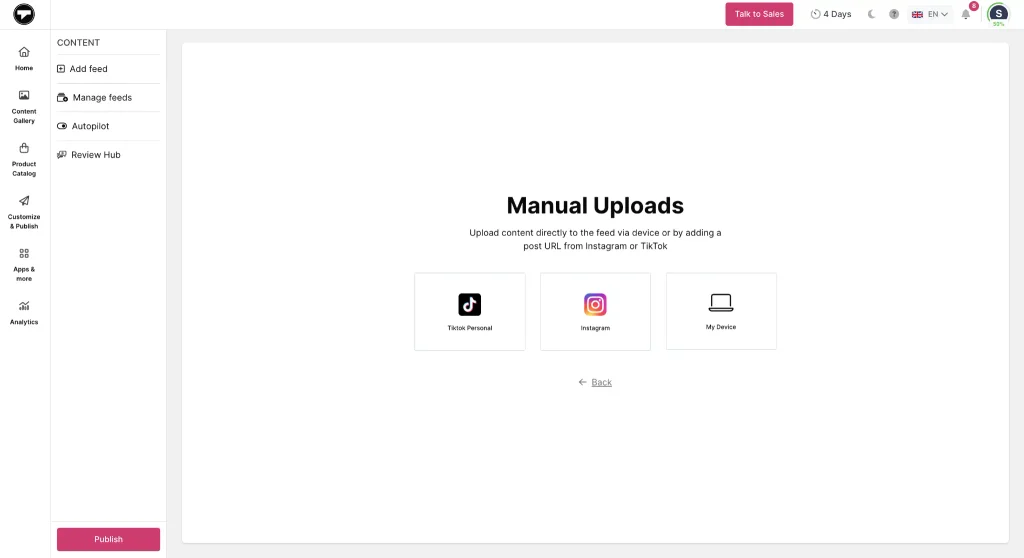Open the Home section in sidebar
The width and height of the screenshot is (1024, 558).
[x=24, y=58]
